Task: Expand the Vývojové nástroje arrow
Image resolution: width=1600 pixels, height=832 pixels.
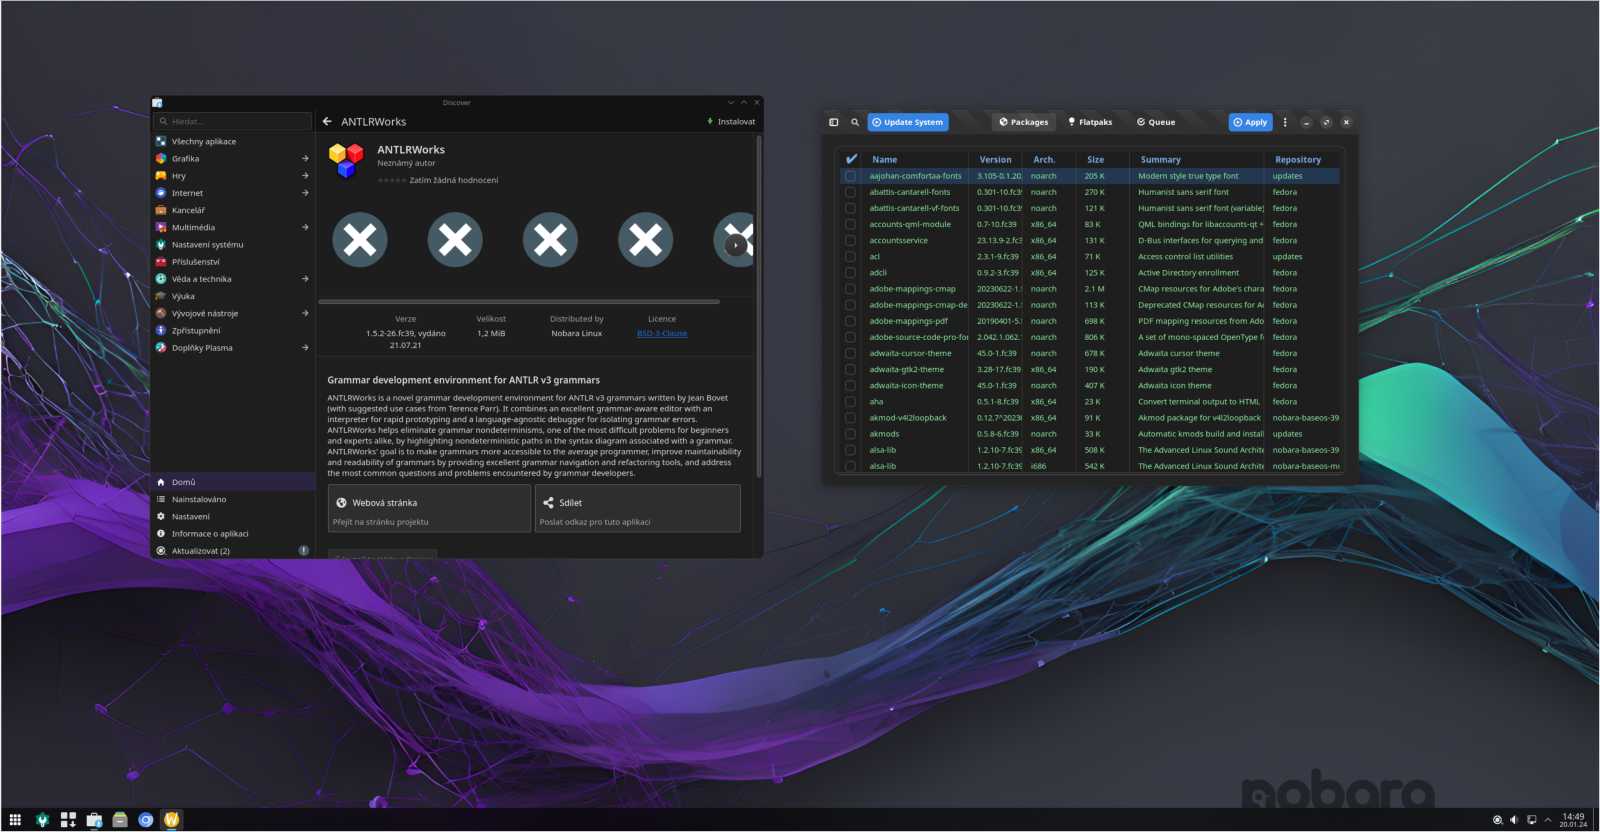Action: click(x=305, y=313)
